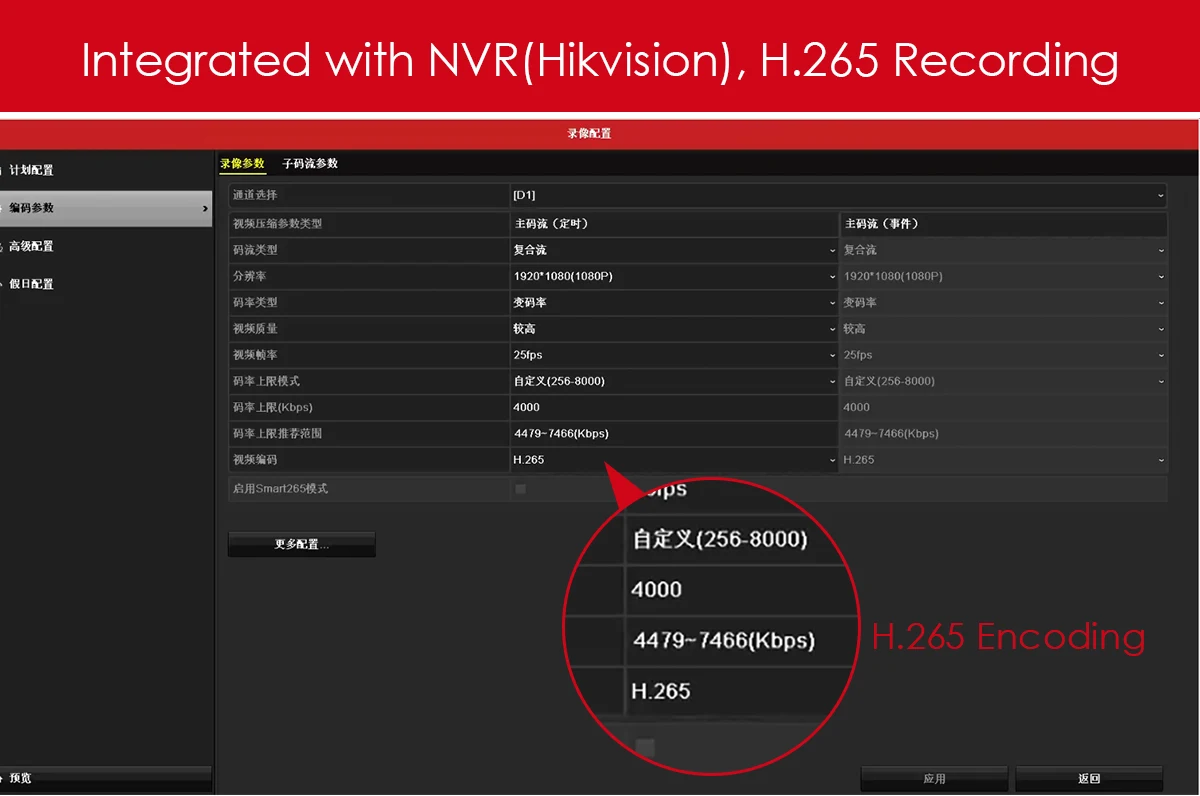The image size is (1200, 796).
Task: Click the 应用 apply button
Action: tap(934, 779)
